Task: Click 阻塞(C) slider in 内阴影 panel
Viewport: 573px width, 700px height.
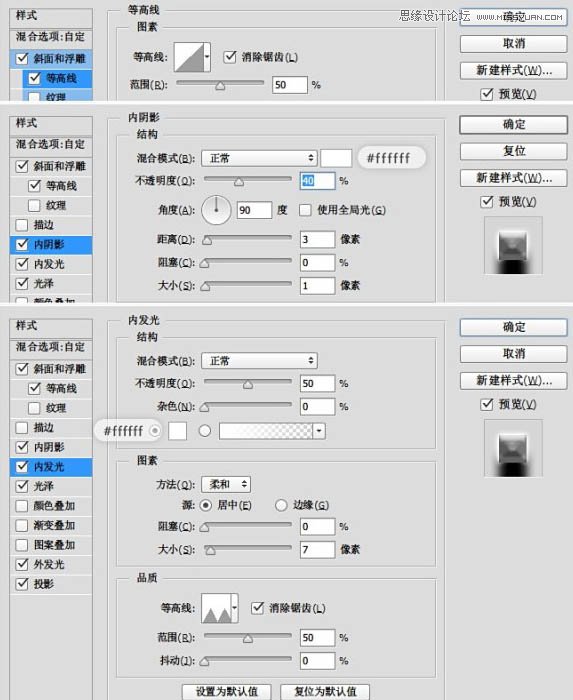Action: tap(246, 262)
